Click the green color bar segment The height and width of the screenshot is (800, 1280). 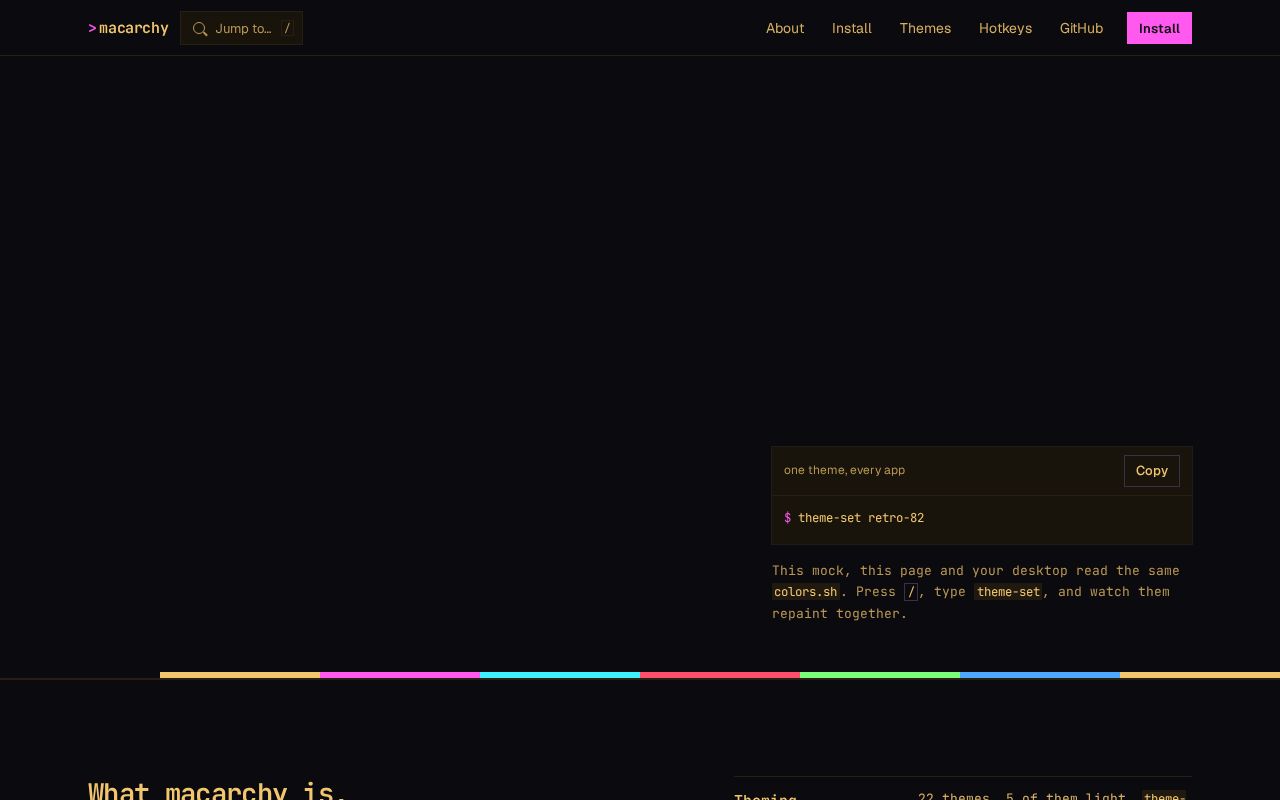(880, 675)
